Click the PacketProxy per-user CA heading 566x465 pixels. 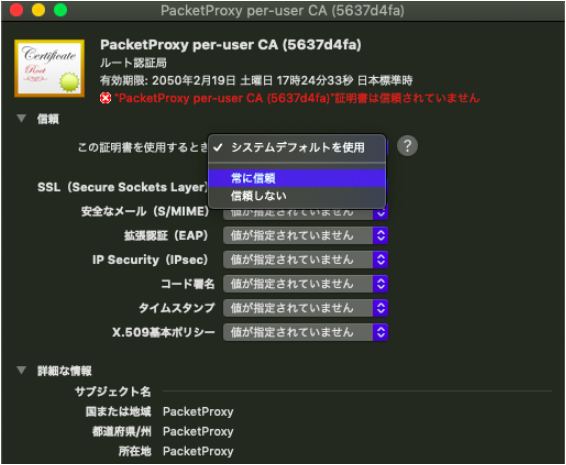231,45
